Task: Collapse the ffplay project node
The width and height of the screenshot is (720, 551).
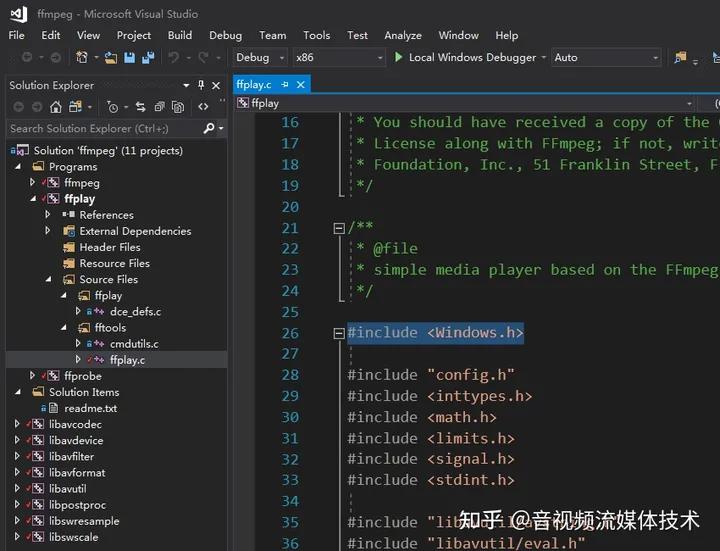Action: pos(33,199)
